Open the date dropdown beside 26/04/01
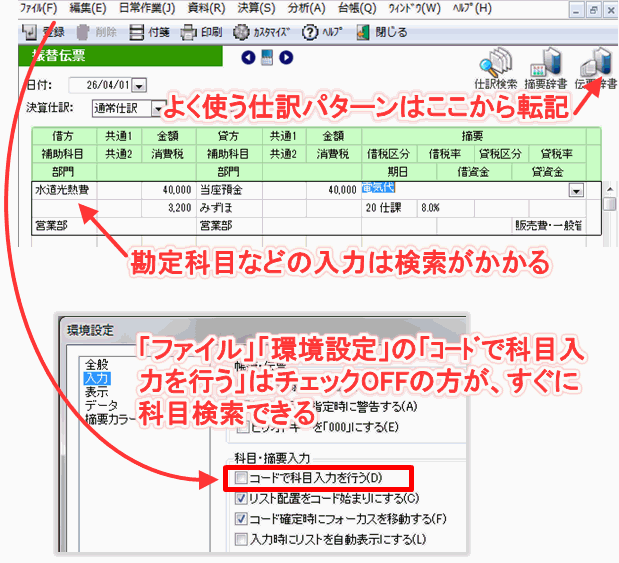The height and width of the screenshot is (563, 619). (139, 85)
